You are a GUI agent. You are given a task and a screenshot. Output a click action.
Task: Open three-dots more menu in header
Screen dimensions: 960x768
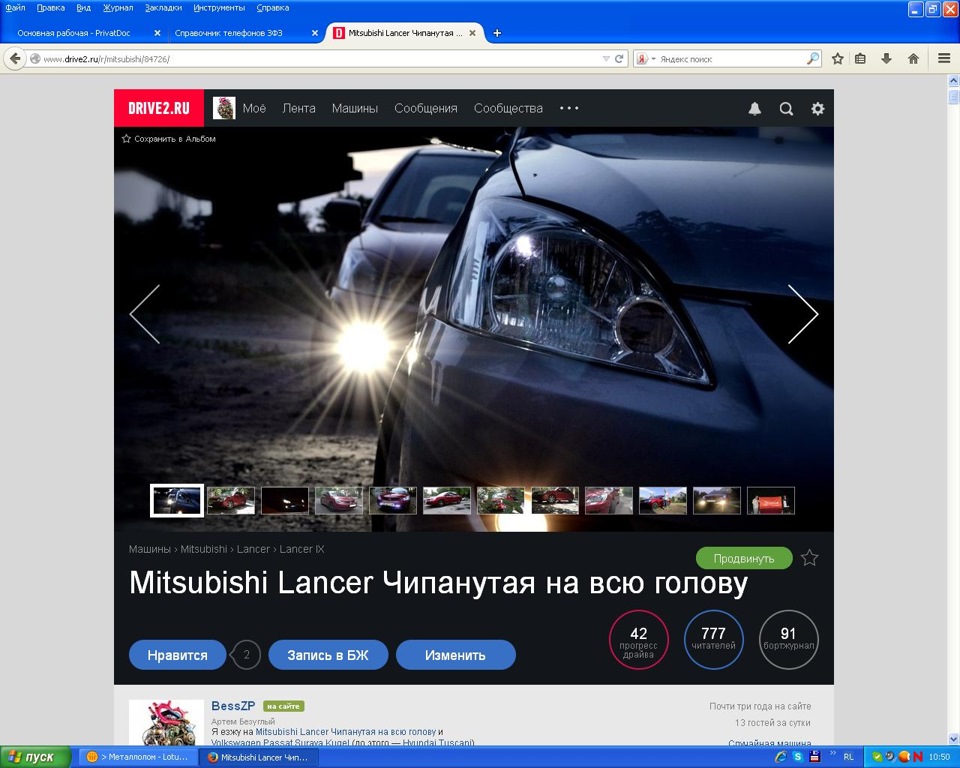[569, 108]
